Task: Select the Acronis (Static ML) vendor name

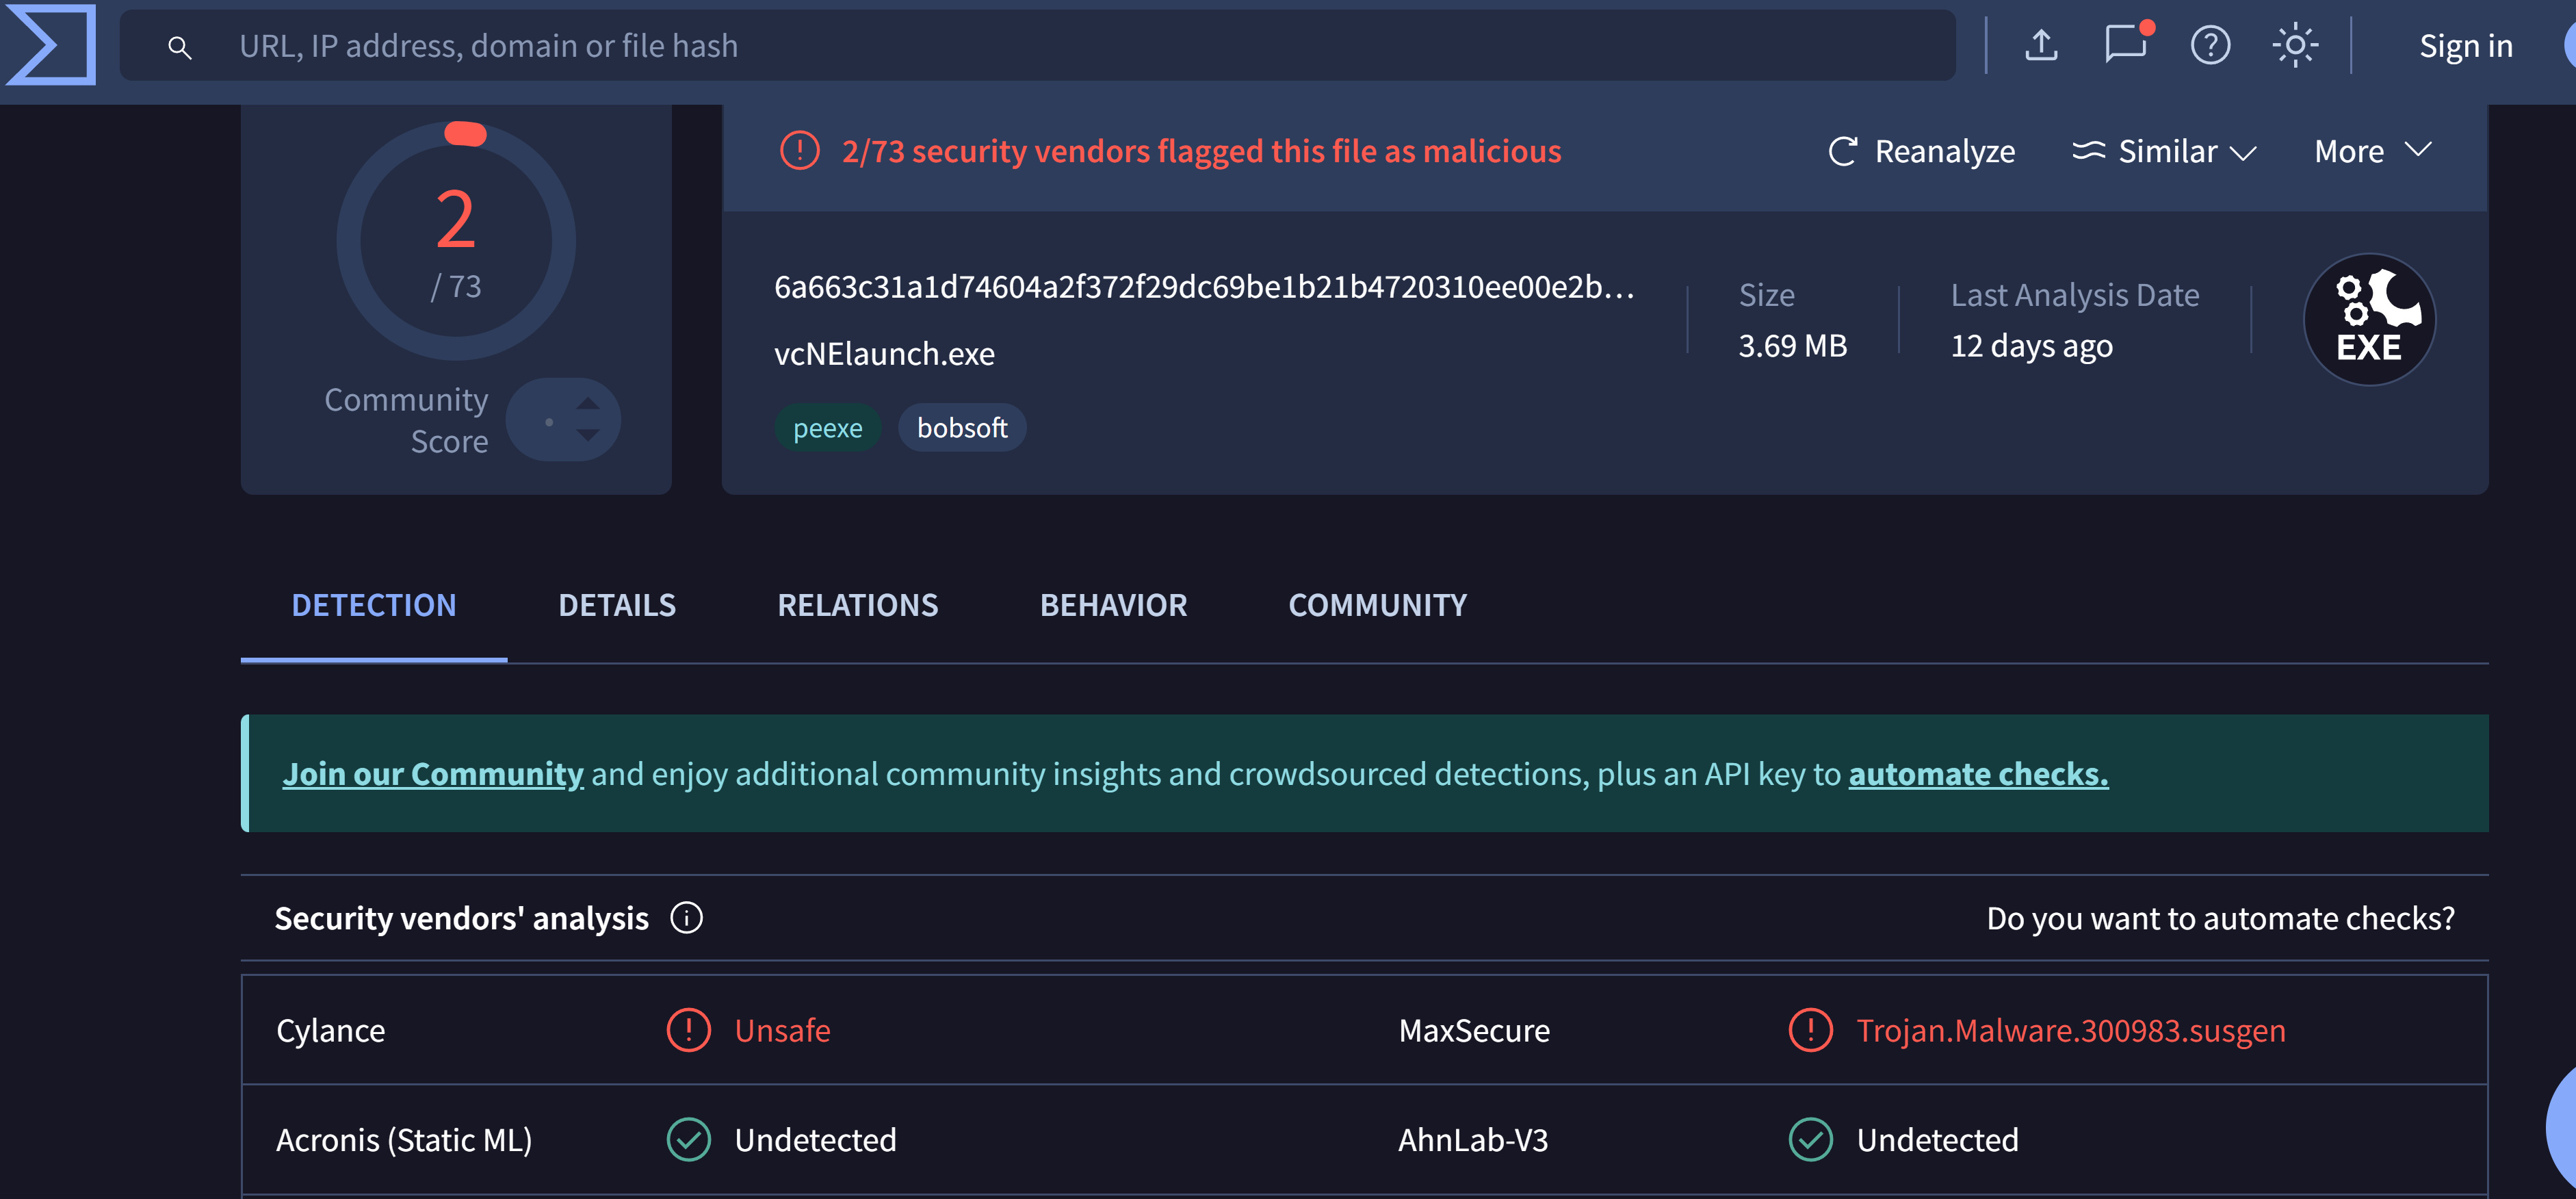Action: (404, 1140)
